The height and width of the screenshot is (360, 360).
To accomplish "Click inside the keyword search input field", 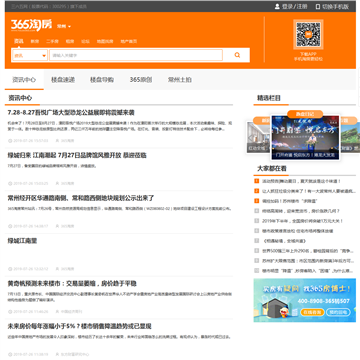I will tap(136, 55).
